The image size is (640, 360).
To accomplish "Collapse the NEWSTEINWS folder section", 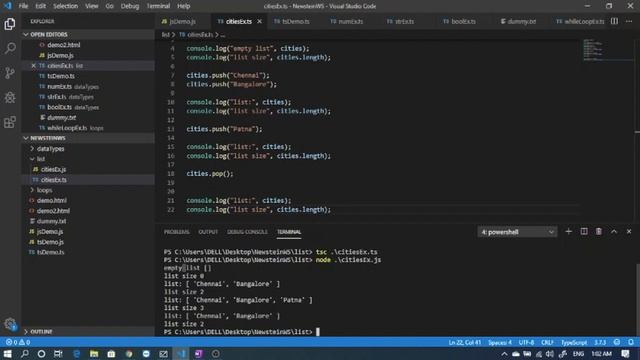I will [x=88, y=138].
